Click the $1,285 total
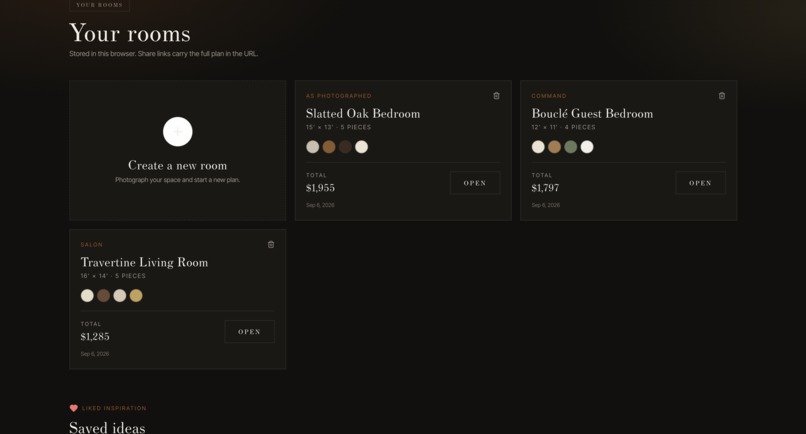Image resolution: width=806 pixels, height=434 pixels. click(95, 337)
